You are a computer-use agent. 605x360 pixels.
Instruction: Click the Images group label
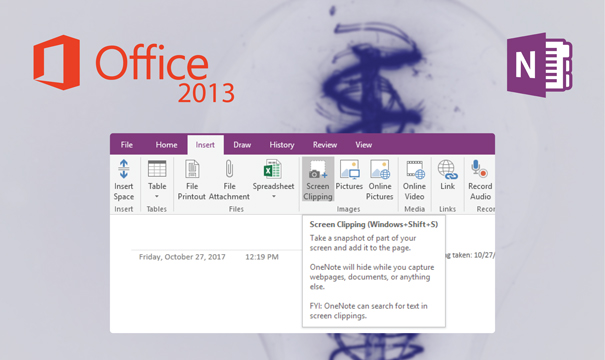point(348,209)
